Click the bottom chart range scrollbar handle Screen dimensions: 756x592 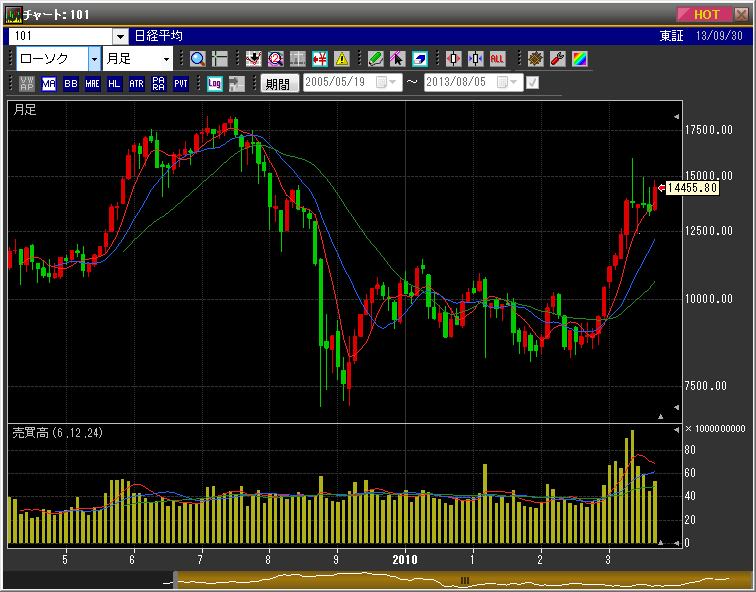point(464,580)
